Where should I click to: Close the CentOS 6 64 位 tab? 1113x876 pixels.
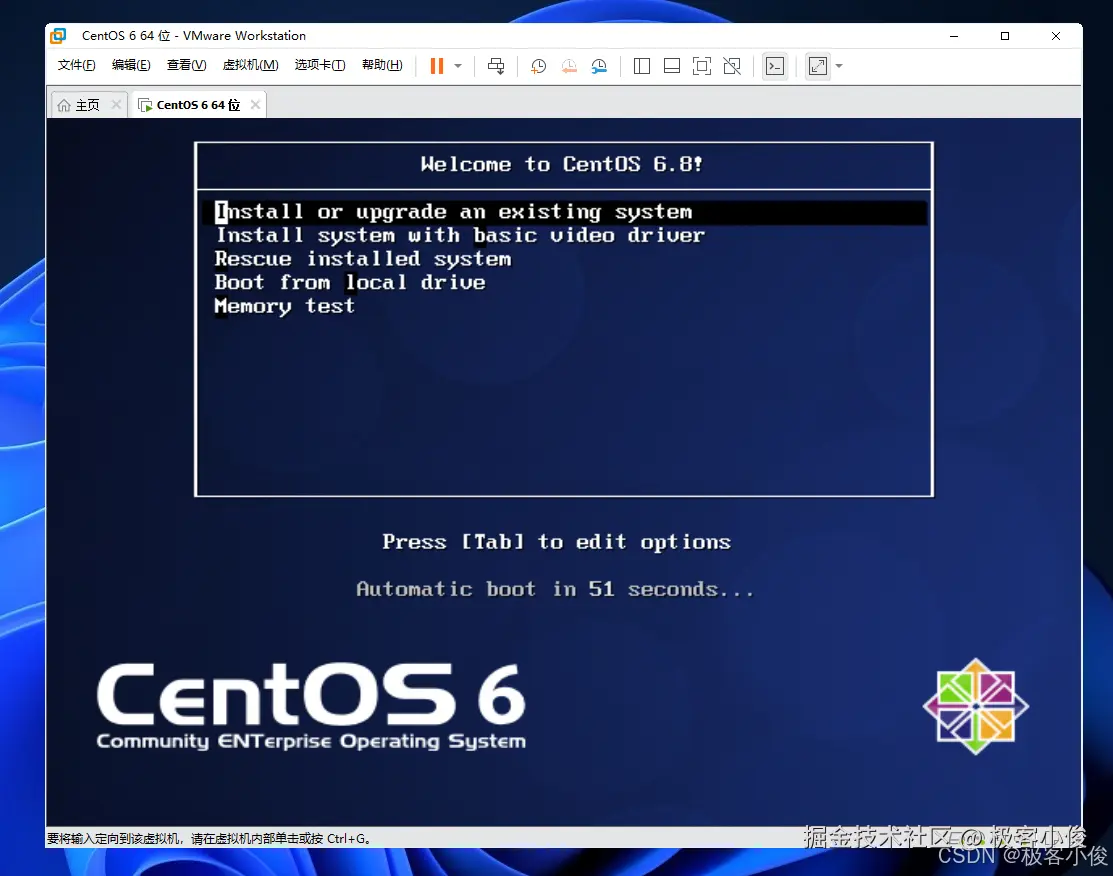pos(255,104)
